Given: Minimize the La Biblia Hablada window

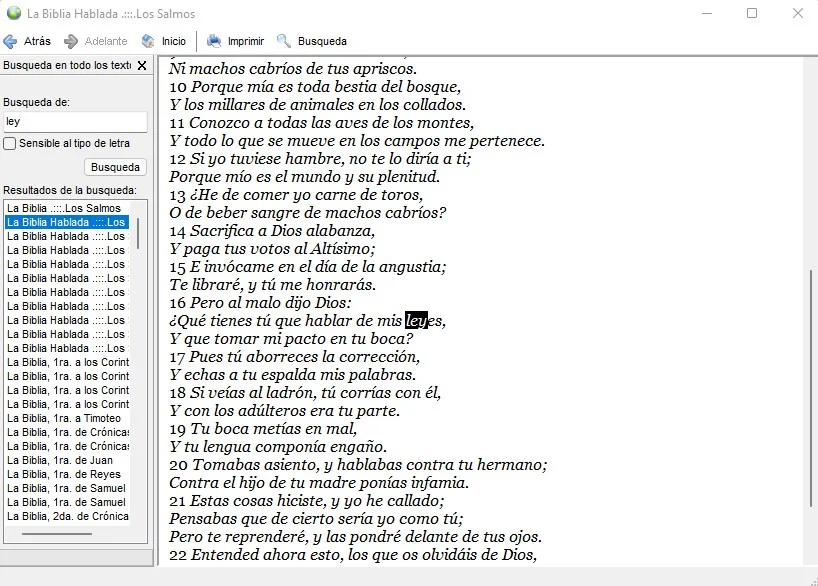Looking at the screenshot, I should (707, 14).
